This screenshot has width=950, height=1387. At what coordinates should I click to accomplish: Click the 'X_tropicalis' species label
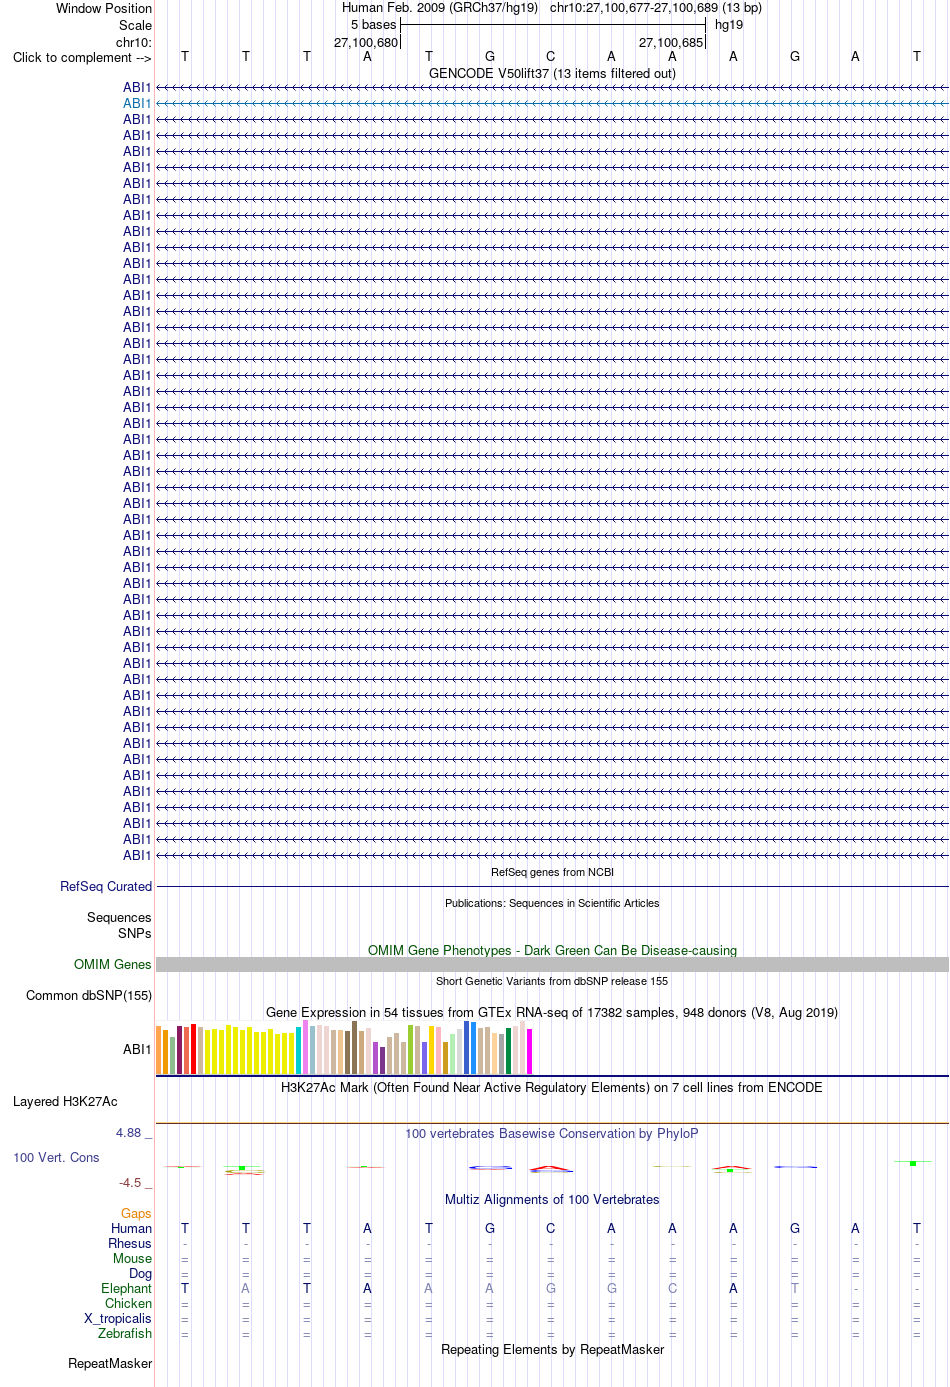118,1318
